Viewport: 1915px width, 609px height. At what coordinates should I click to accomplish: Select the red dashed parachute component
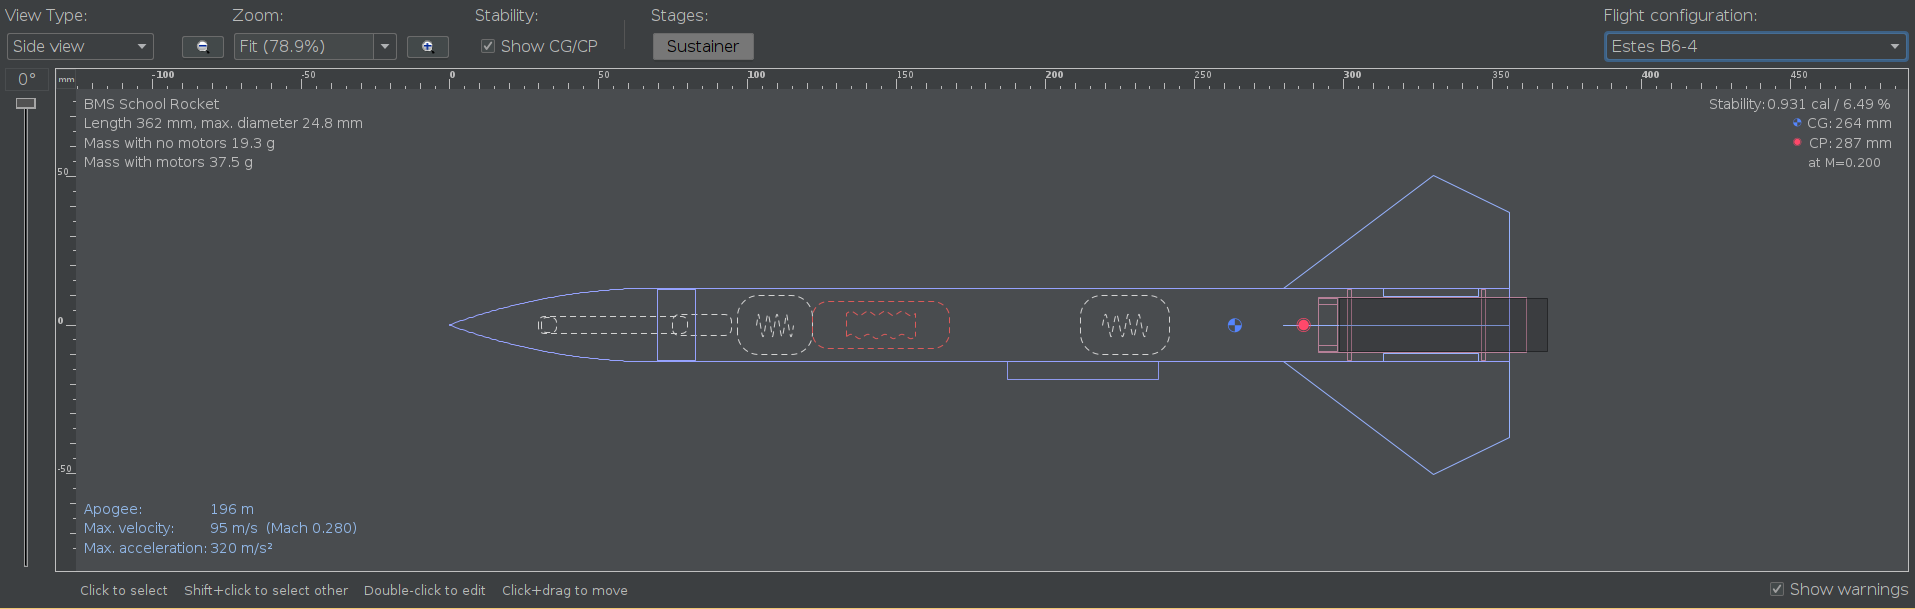(x=880, y=325)
